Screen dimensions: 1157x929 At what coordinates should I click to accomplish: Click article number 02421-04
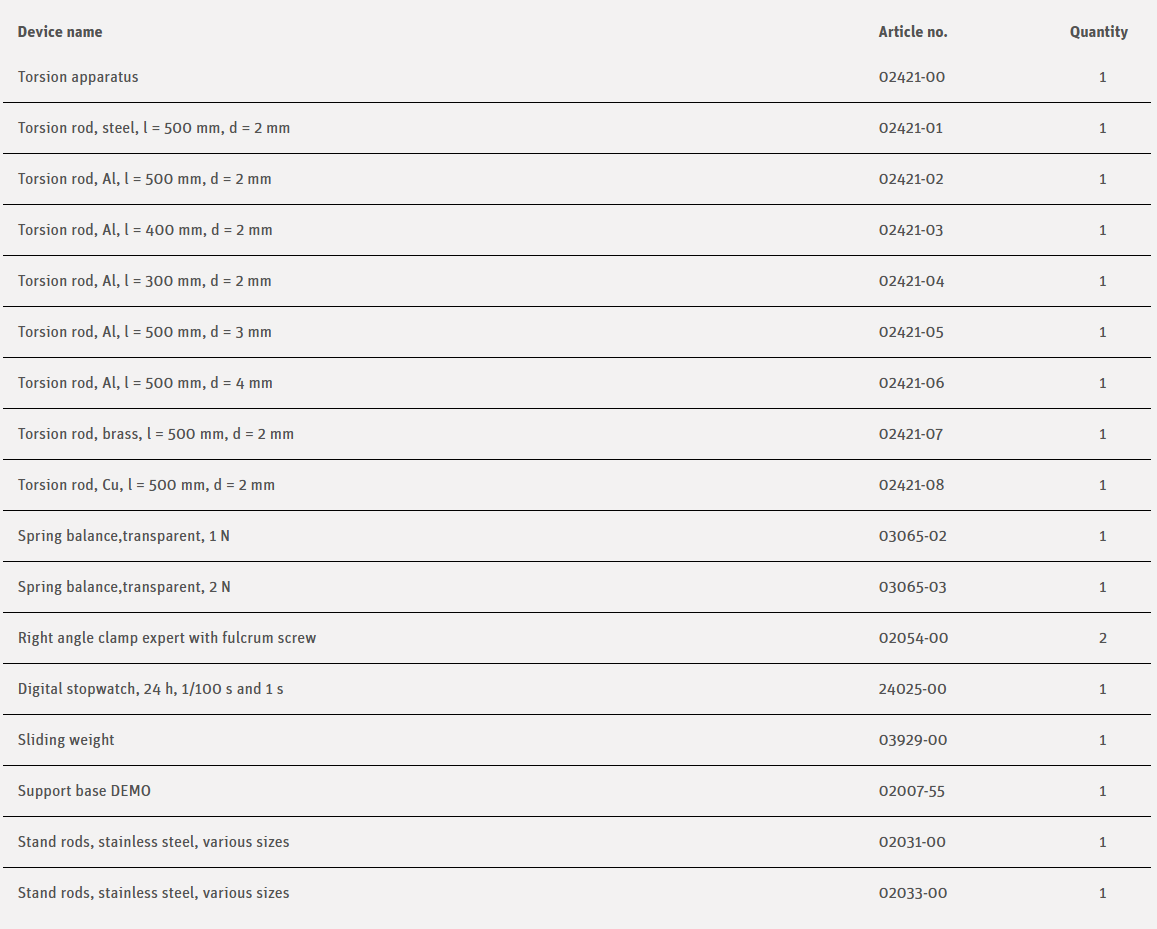pos(911,281)
